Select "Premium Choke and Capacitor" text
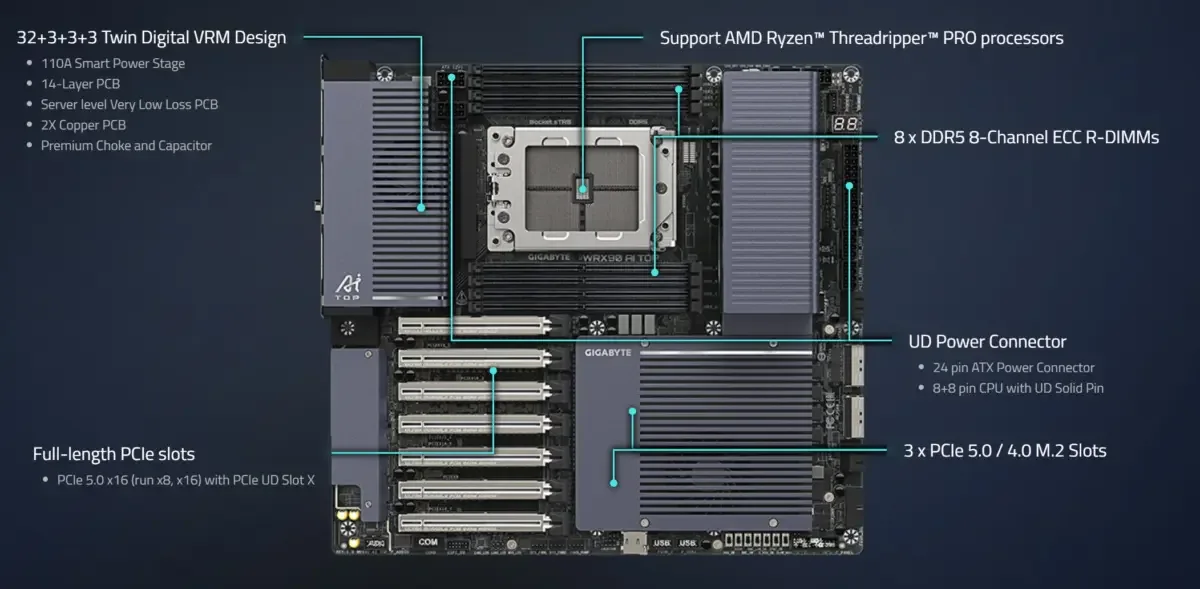This screenshot has width=1200, height=589. [126, 145]
